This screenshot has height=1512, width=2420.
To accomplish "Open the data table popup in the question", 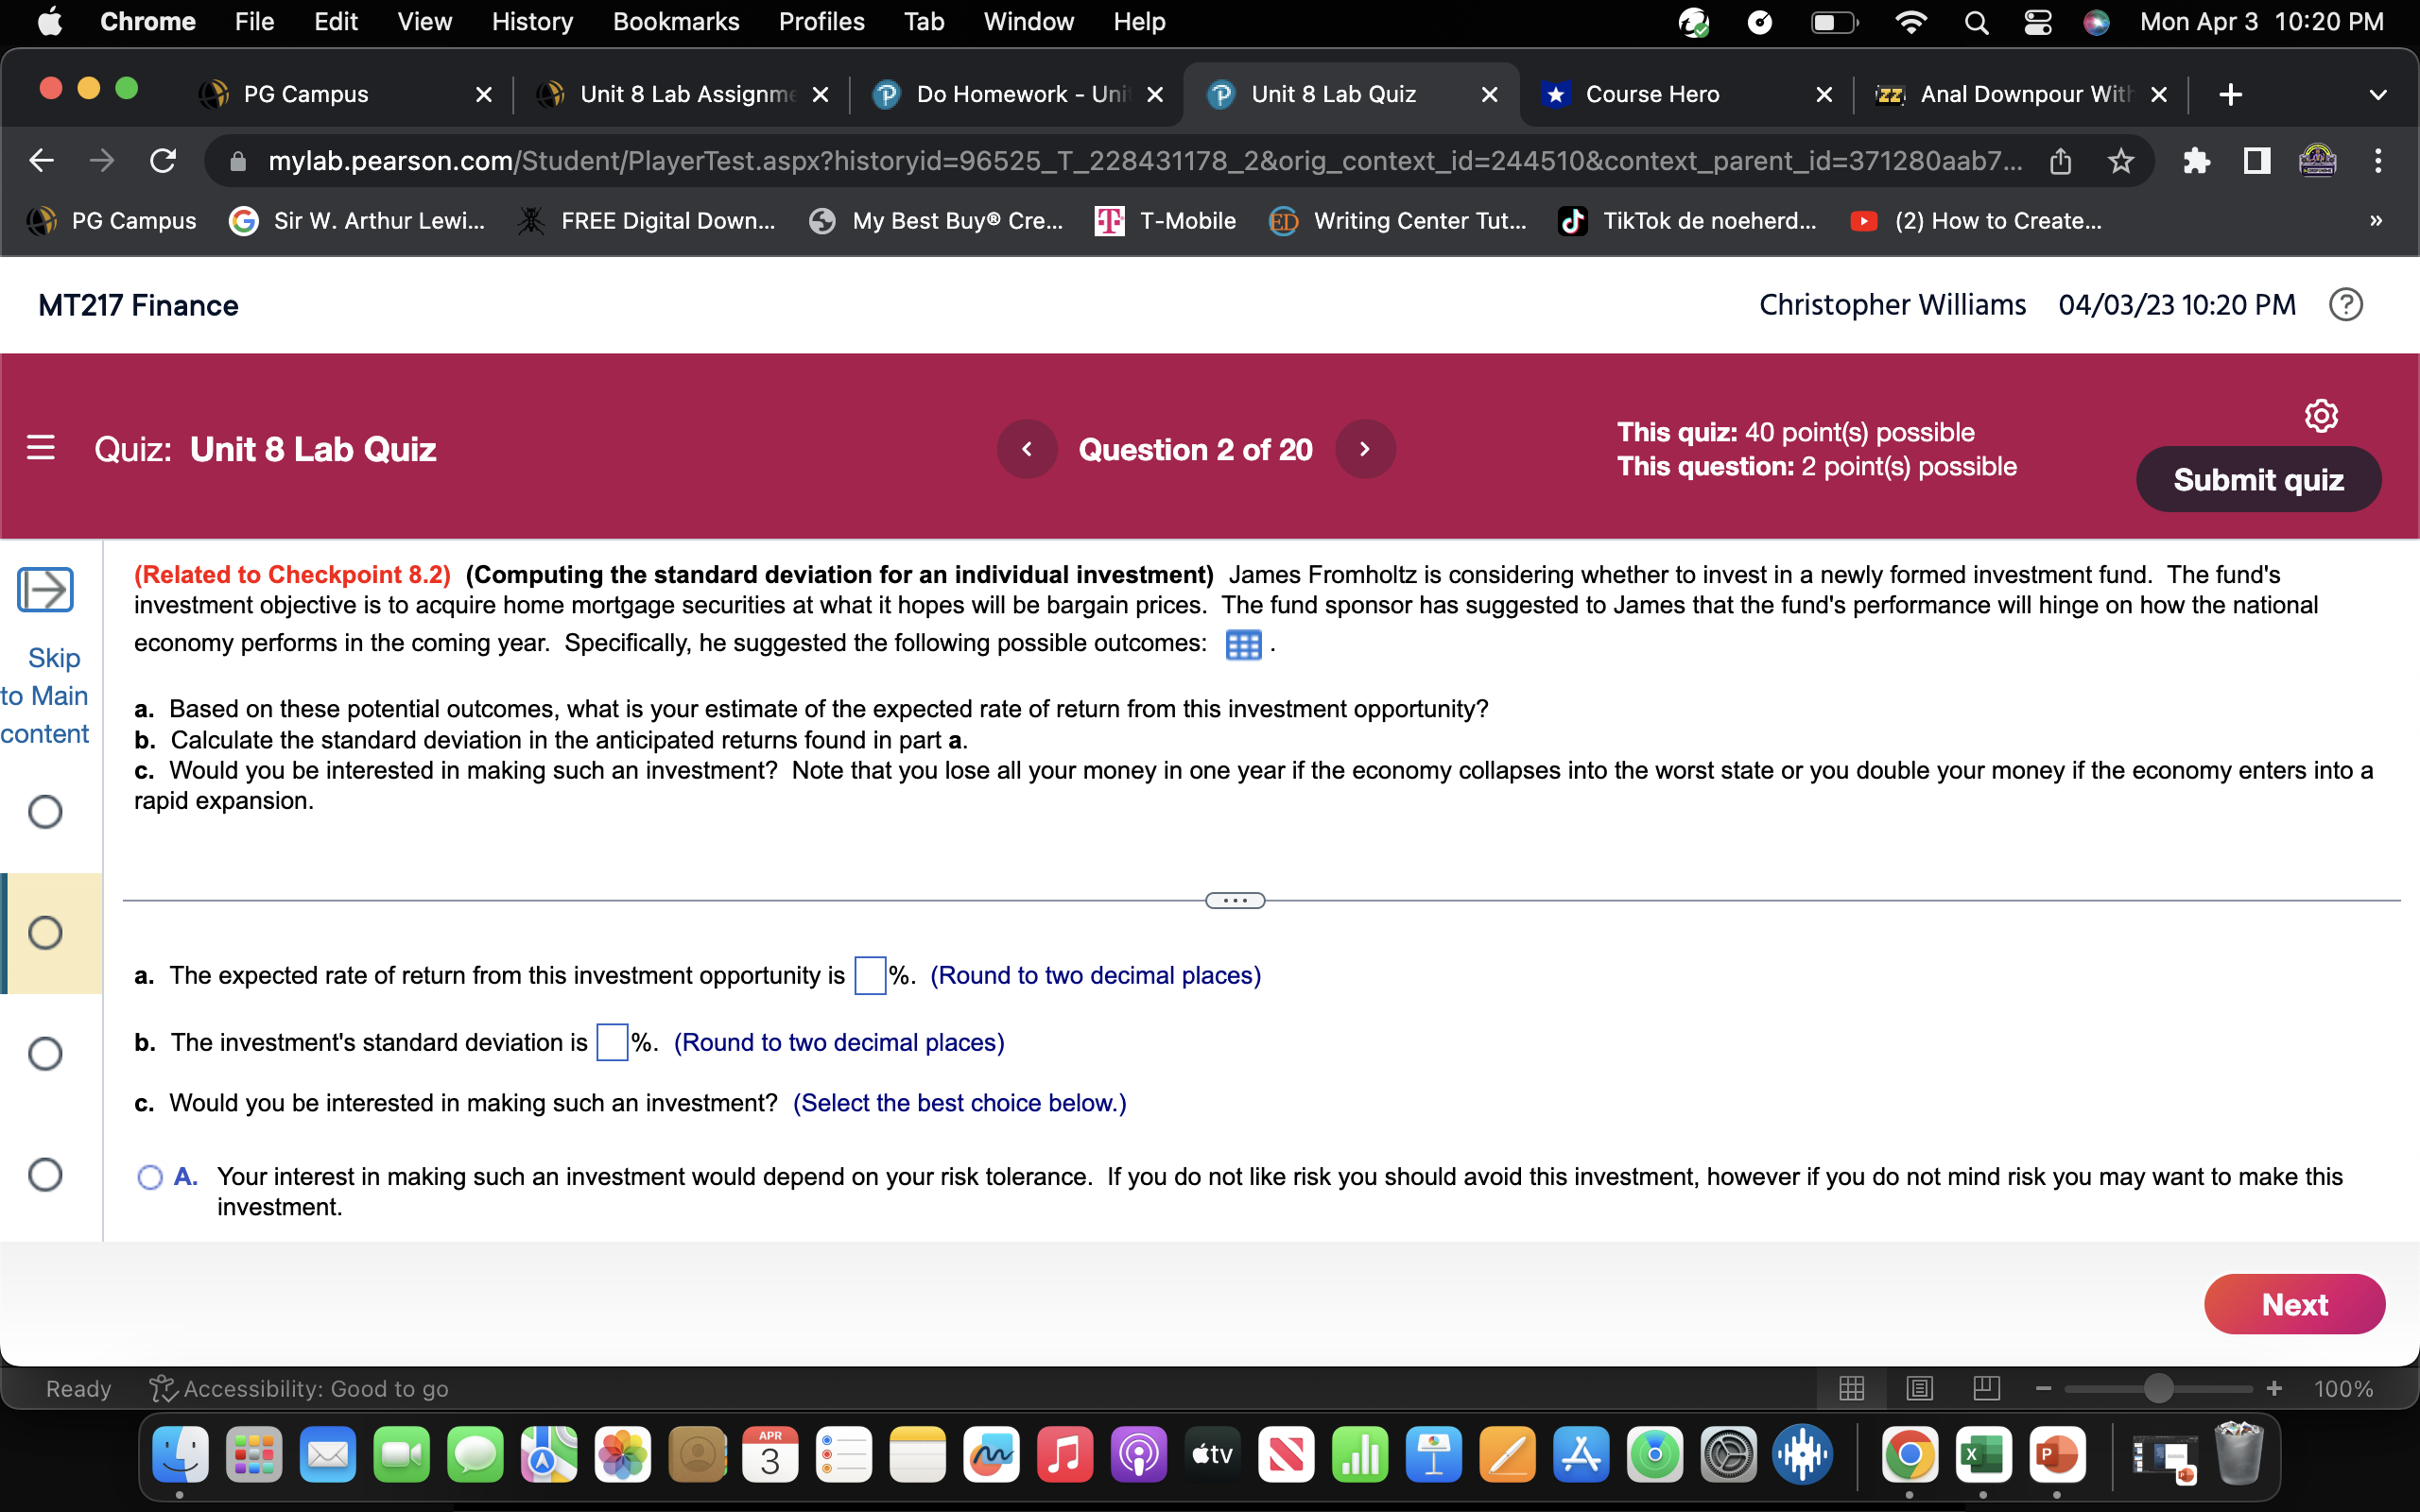I will [x=1242, y=645].
